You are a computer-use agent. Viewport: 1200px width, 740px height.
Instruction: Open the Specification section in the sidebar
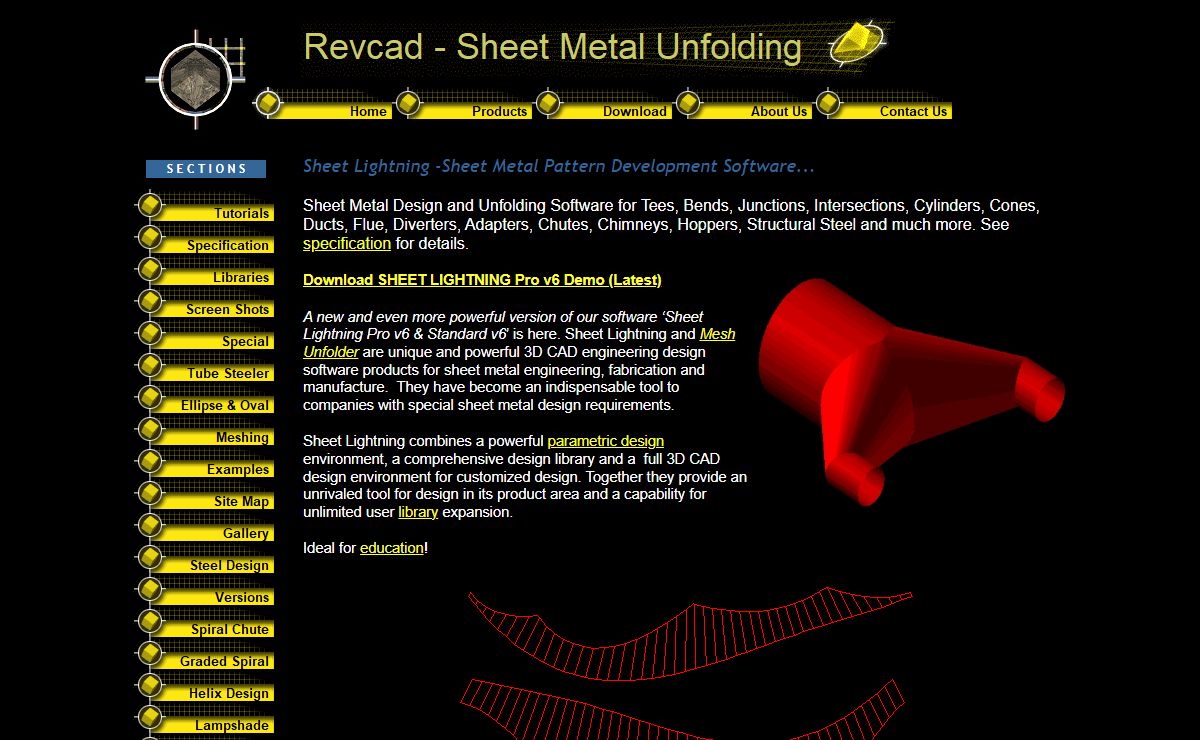(228, 245)
